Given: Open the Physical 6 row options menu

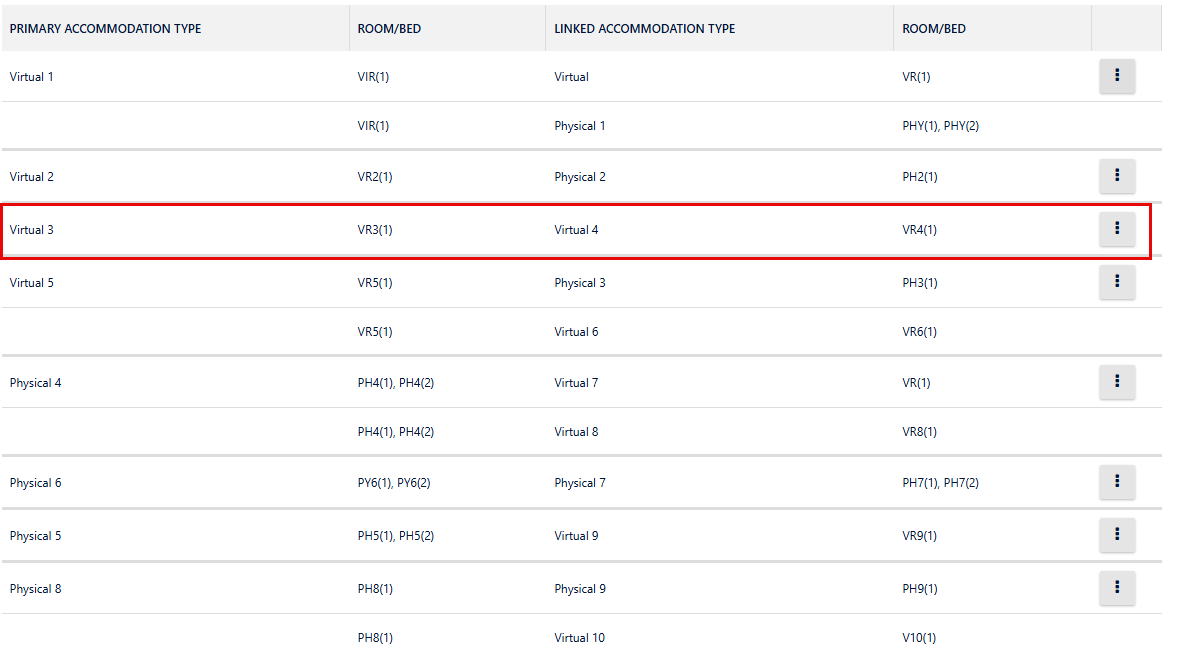Looking at the screenshot, I should pyautogui.click(x=1117, y=482).
